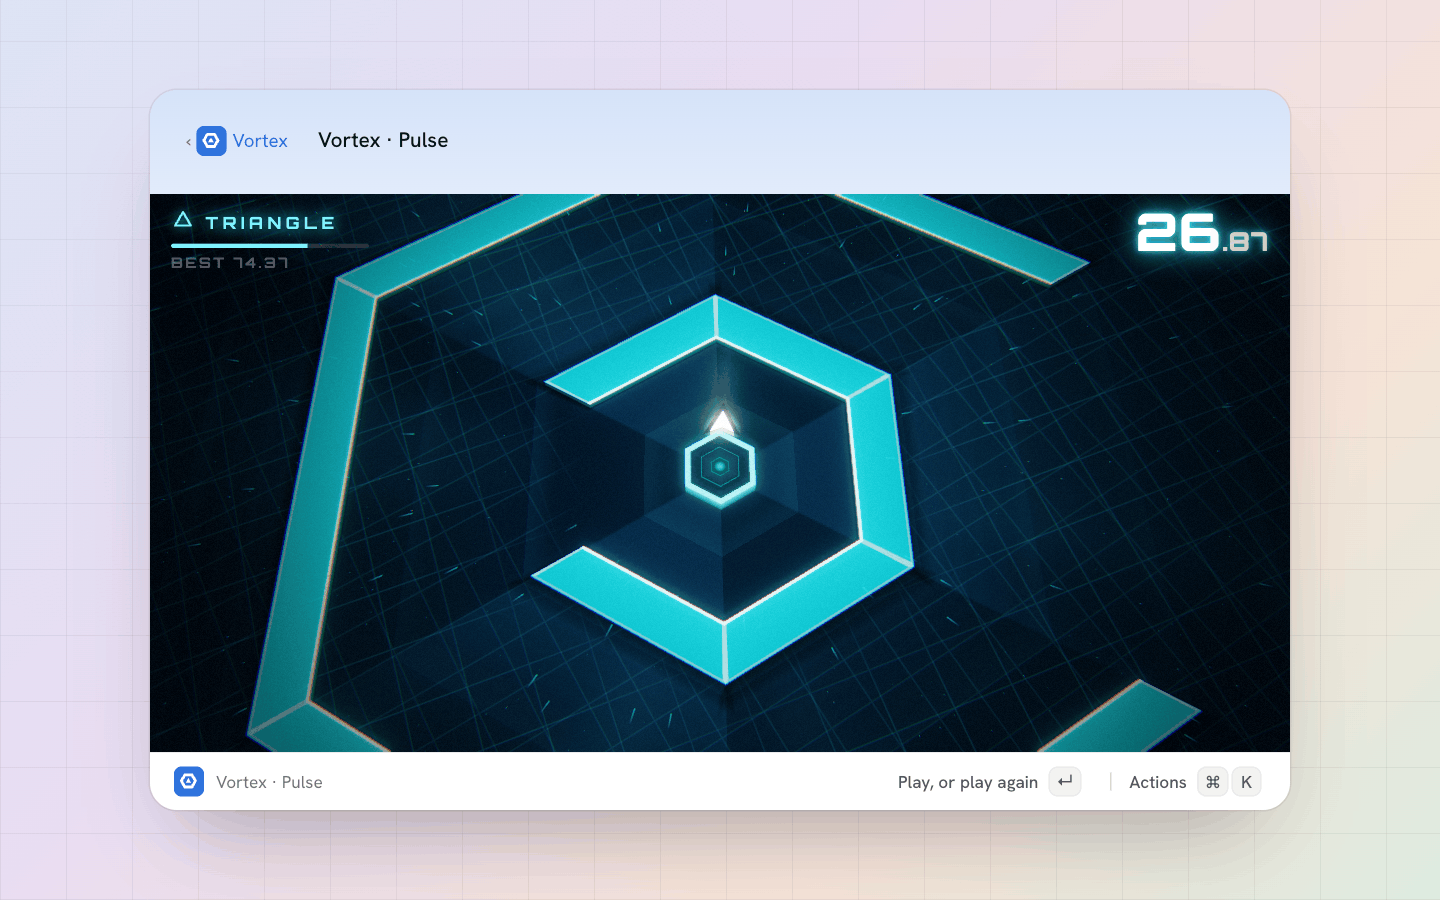Click the Vortex · Pulse header title

click(383, 140)
